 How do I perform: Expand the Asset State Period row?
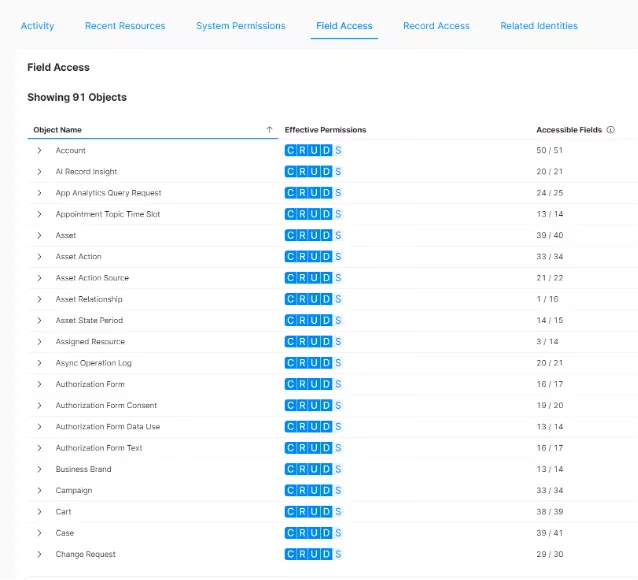click(39, 320)
